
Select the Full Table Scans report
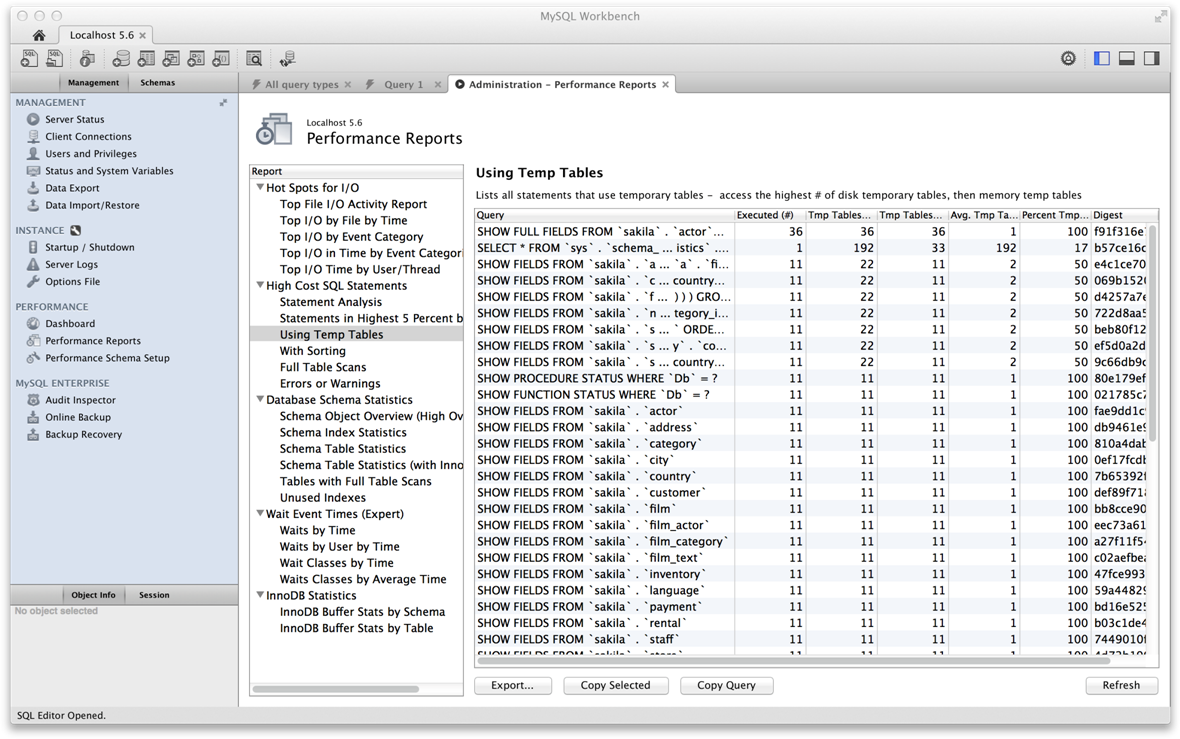(323, 367)
